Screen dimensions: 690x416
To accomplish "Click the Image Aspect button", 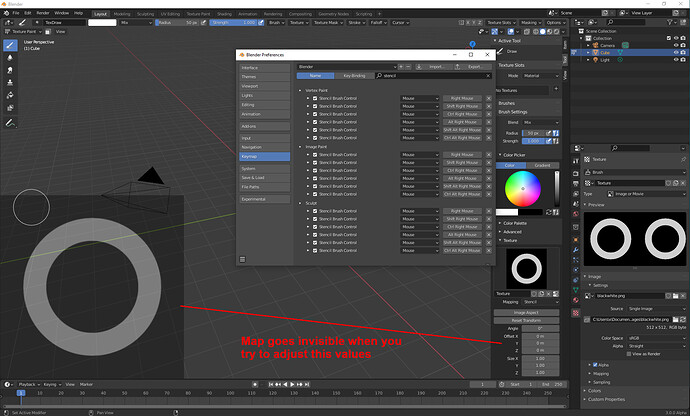I will 526,313.
